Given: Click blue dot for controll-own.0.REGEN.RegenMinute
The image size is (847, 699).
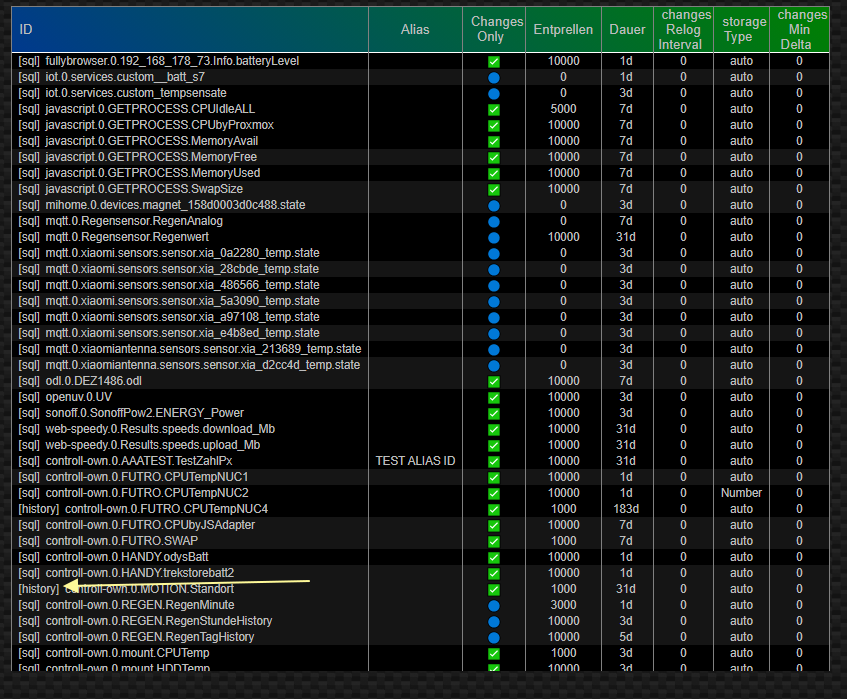Looking at the screenshot, I should tap(494, 605).
